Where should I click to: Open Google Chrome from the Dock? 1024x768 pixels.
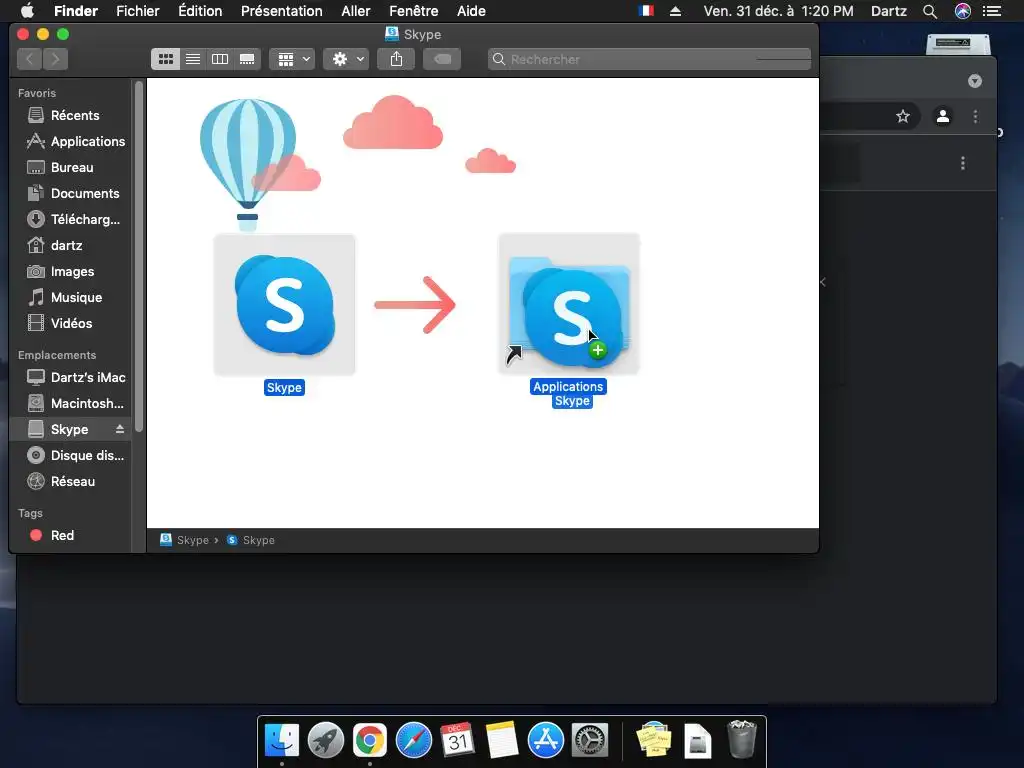point(370,741)
